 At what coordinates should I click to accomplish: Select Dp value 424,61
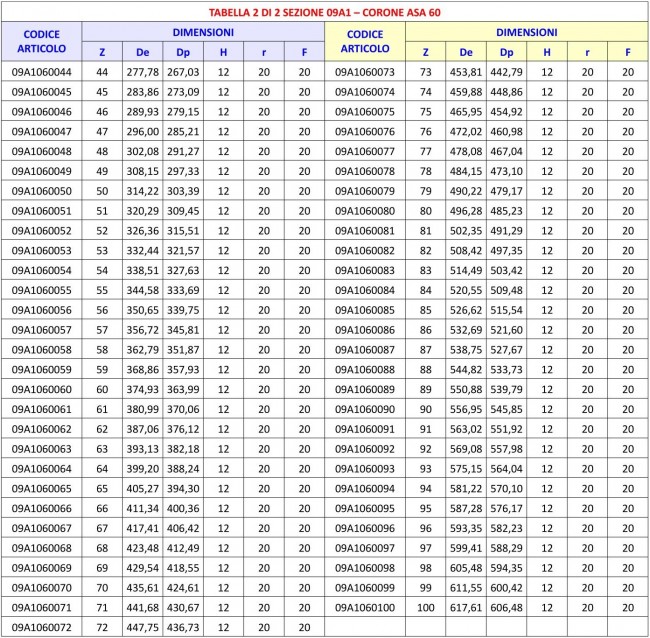point(183,587)
